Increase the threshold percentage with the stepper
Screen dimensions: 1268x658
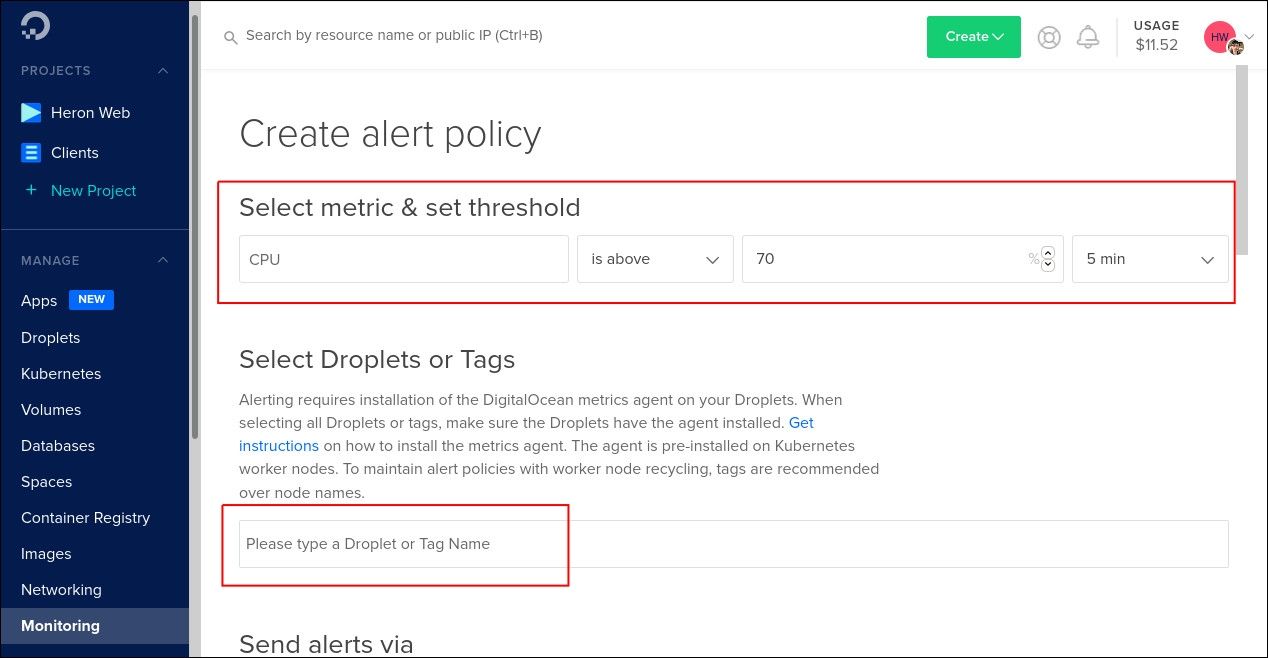pyautogui.click(x=1048, y=253)
